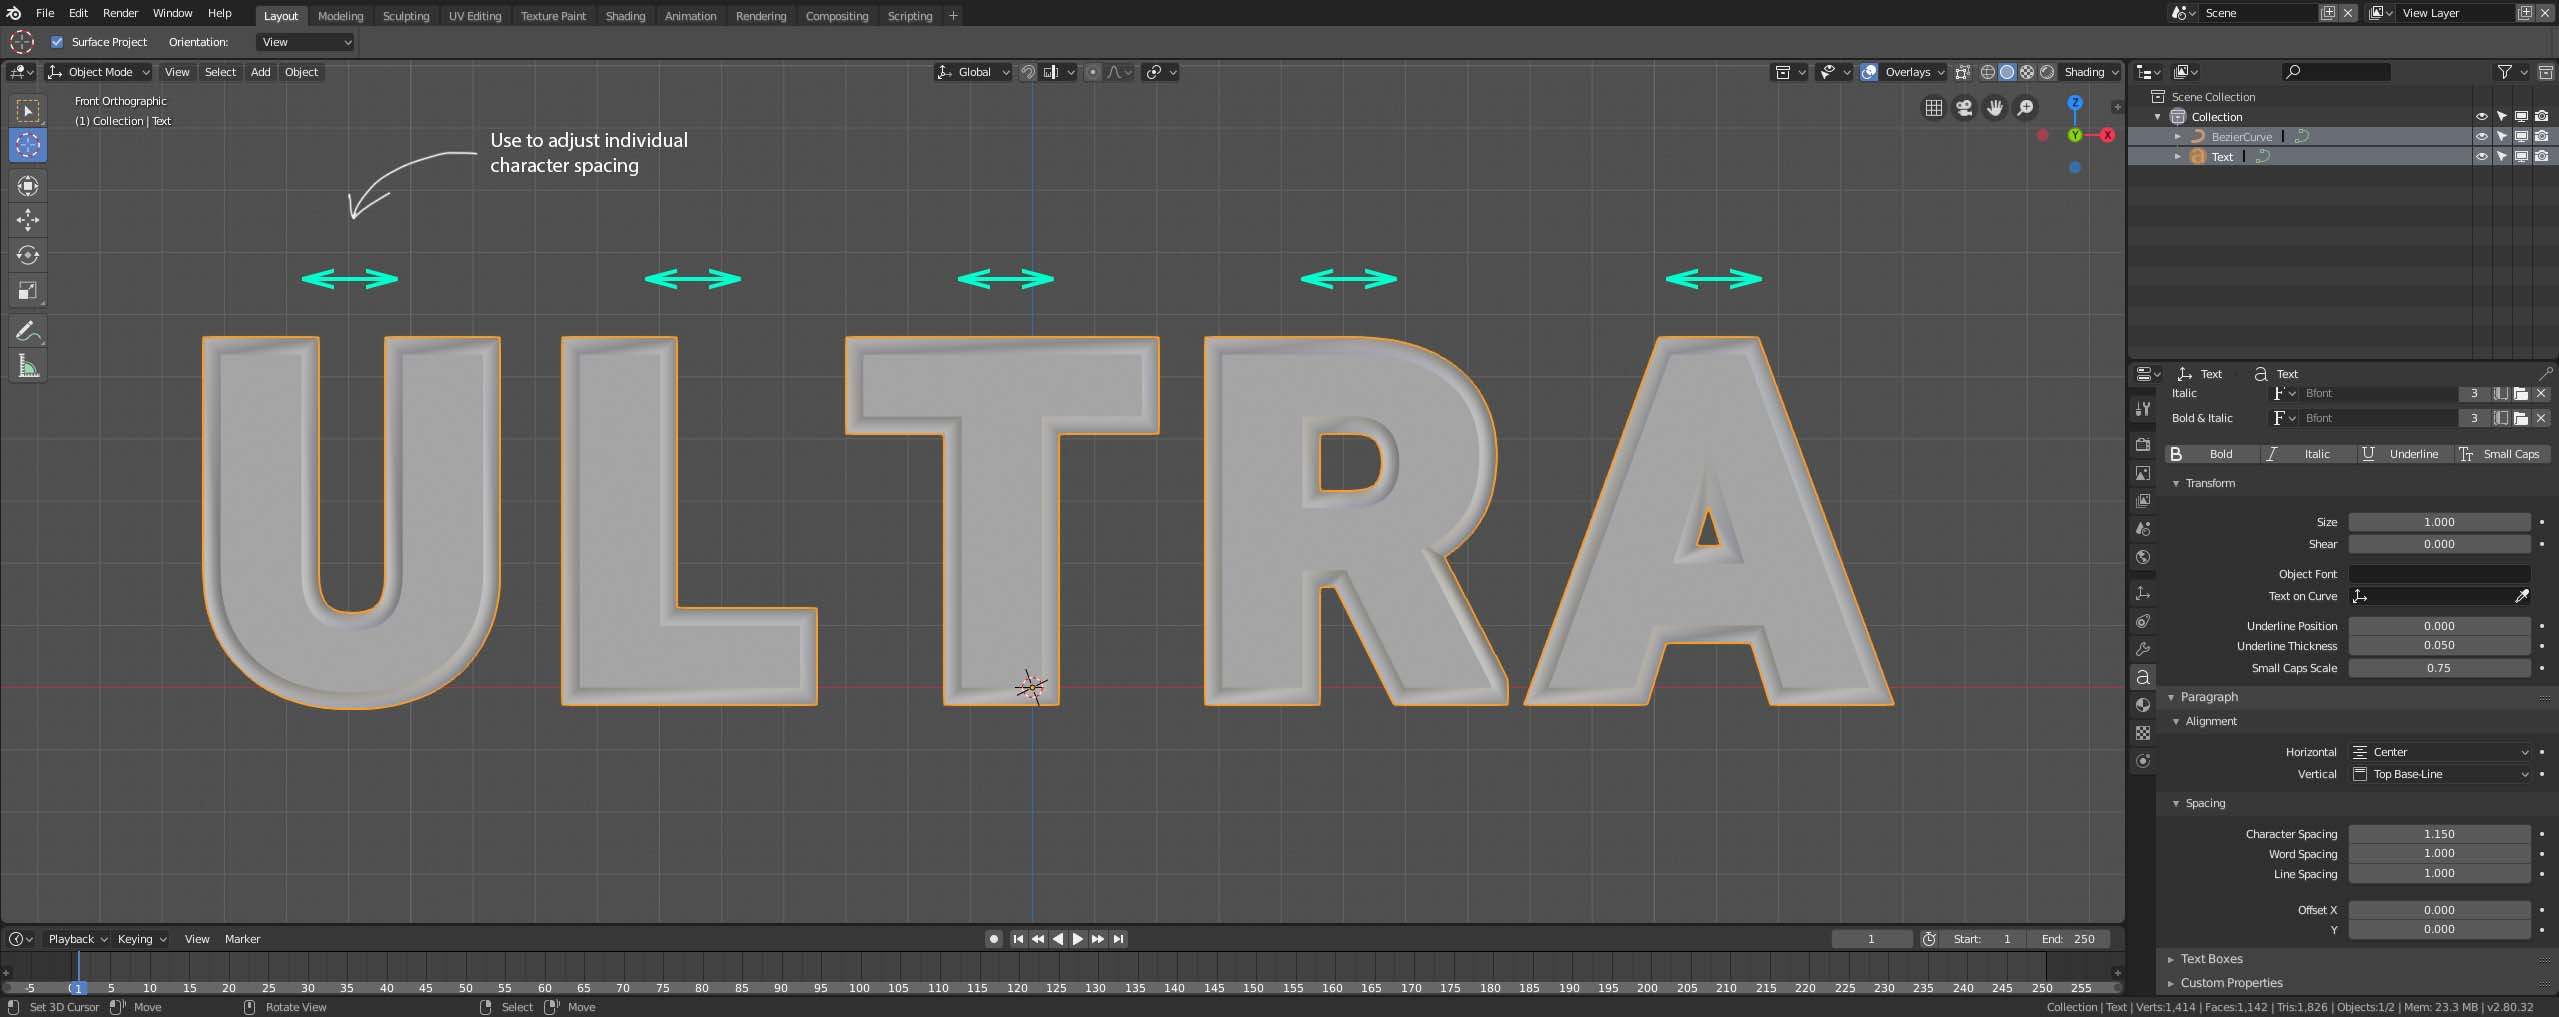Click the Character Spacing value slider
This screenshot has width=2559, height=1017.
point(2439,834)
